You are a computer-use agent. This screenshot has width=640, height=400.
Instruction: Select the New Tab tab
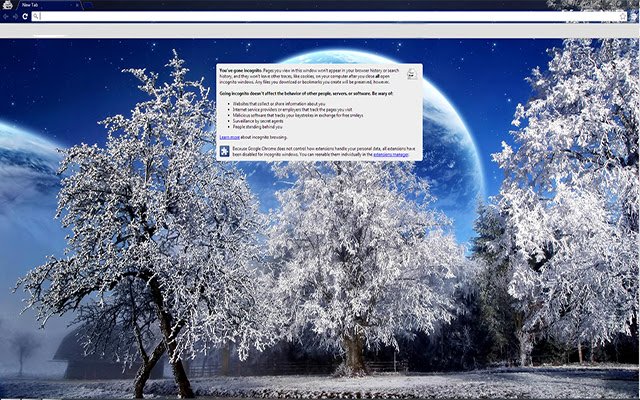tap(49, 5)
